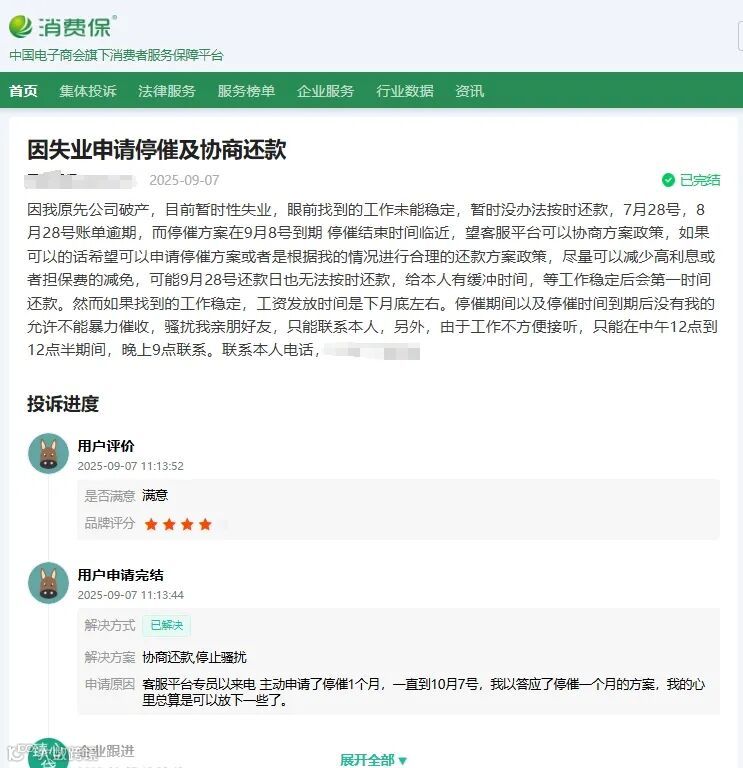This screenshot has height=768, width=743.
Task: Expand all progress with 展开全部
Action: tap(374, 760)
